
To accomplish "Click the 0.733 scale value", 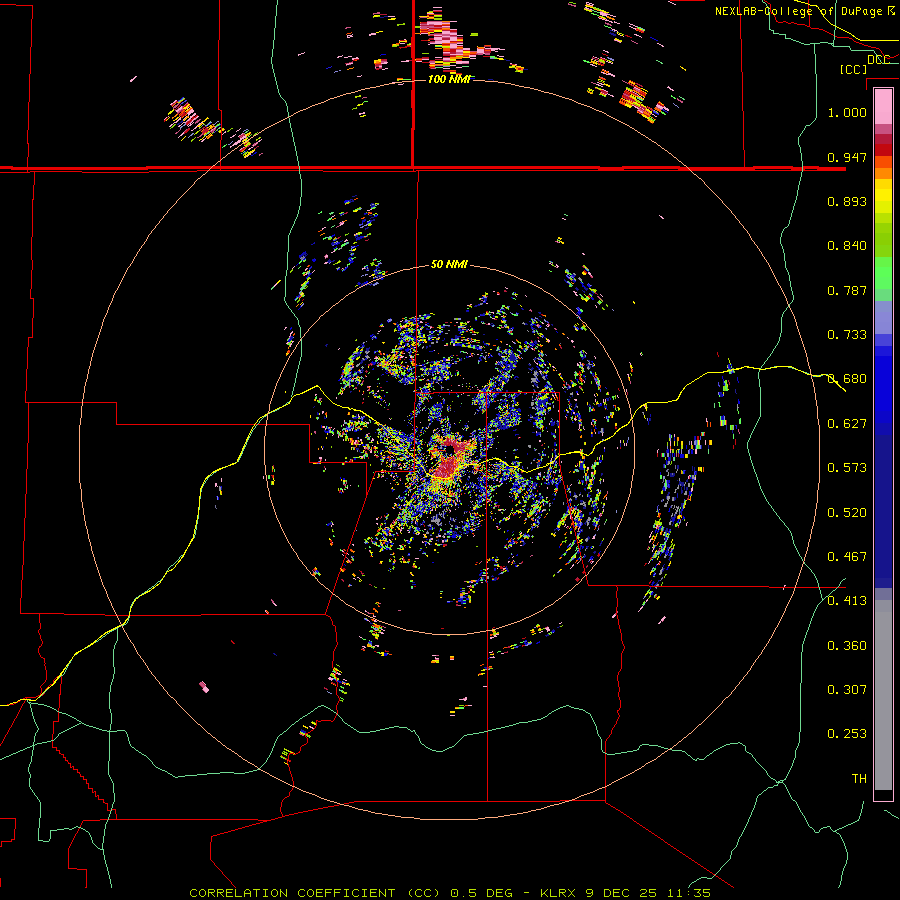I will pyautogui.click(x=847, y=335).
